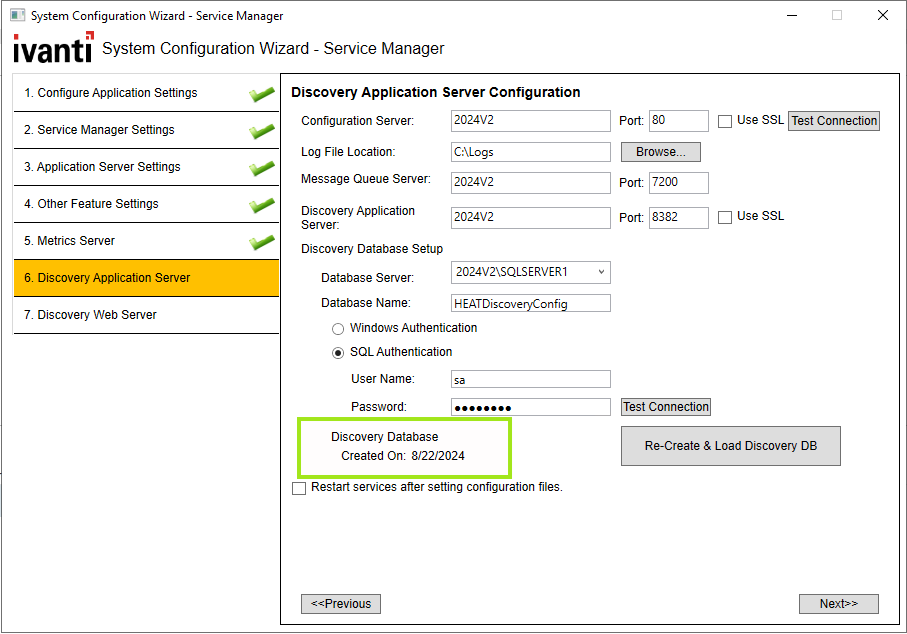This screenshot has width=907, height=634.
Task: Test the Configuration Server connection
Action: click(x=834, y=121)
